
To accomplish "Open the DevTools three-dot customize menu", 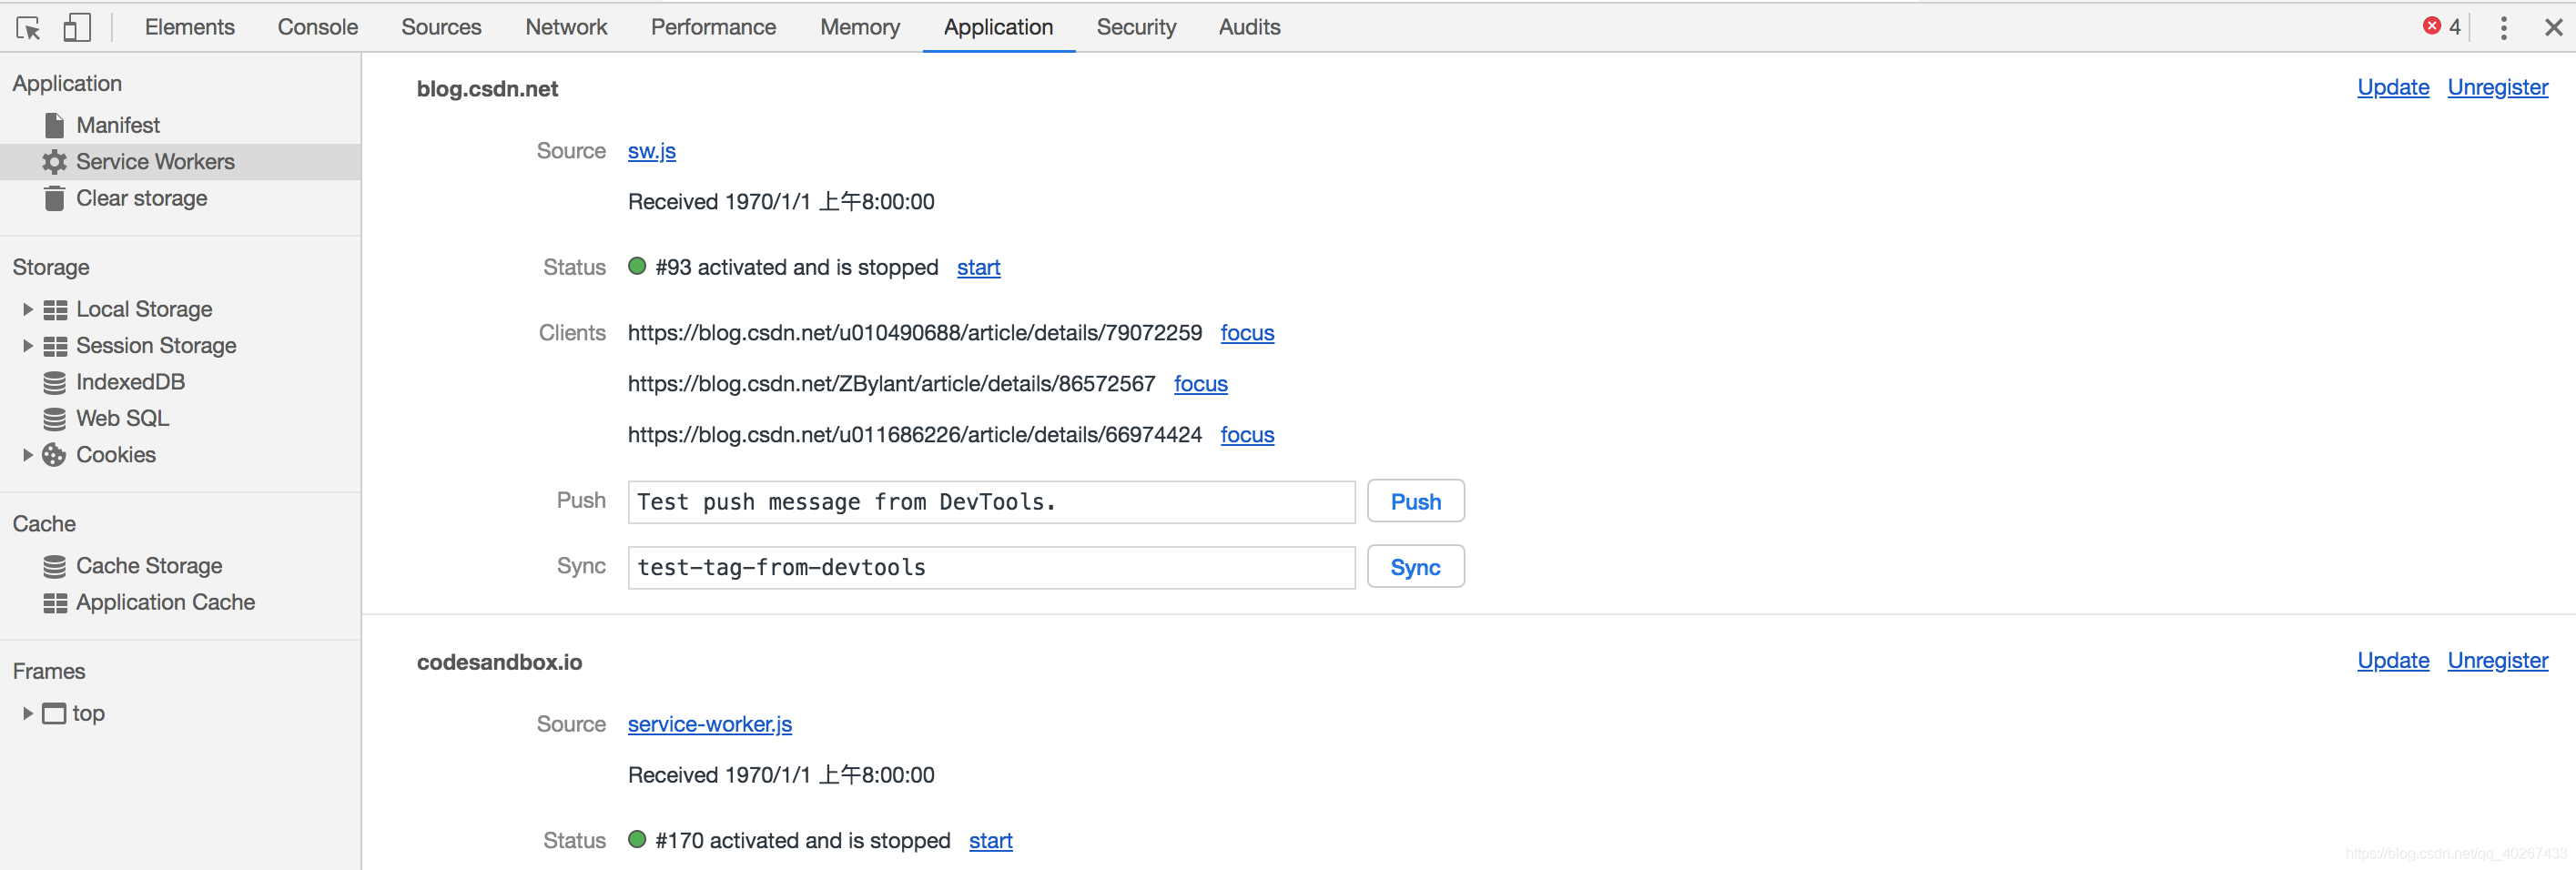I will 2503,28.
